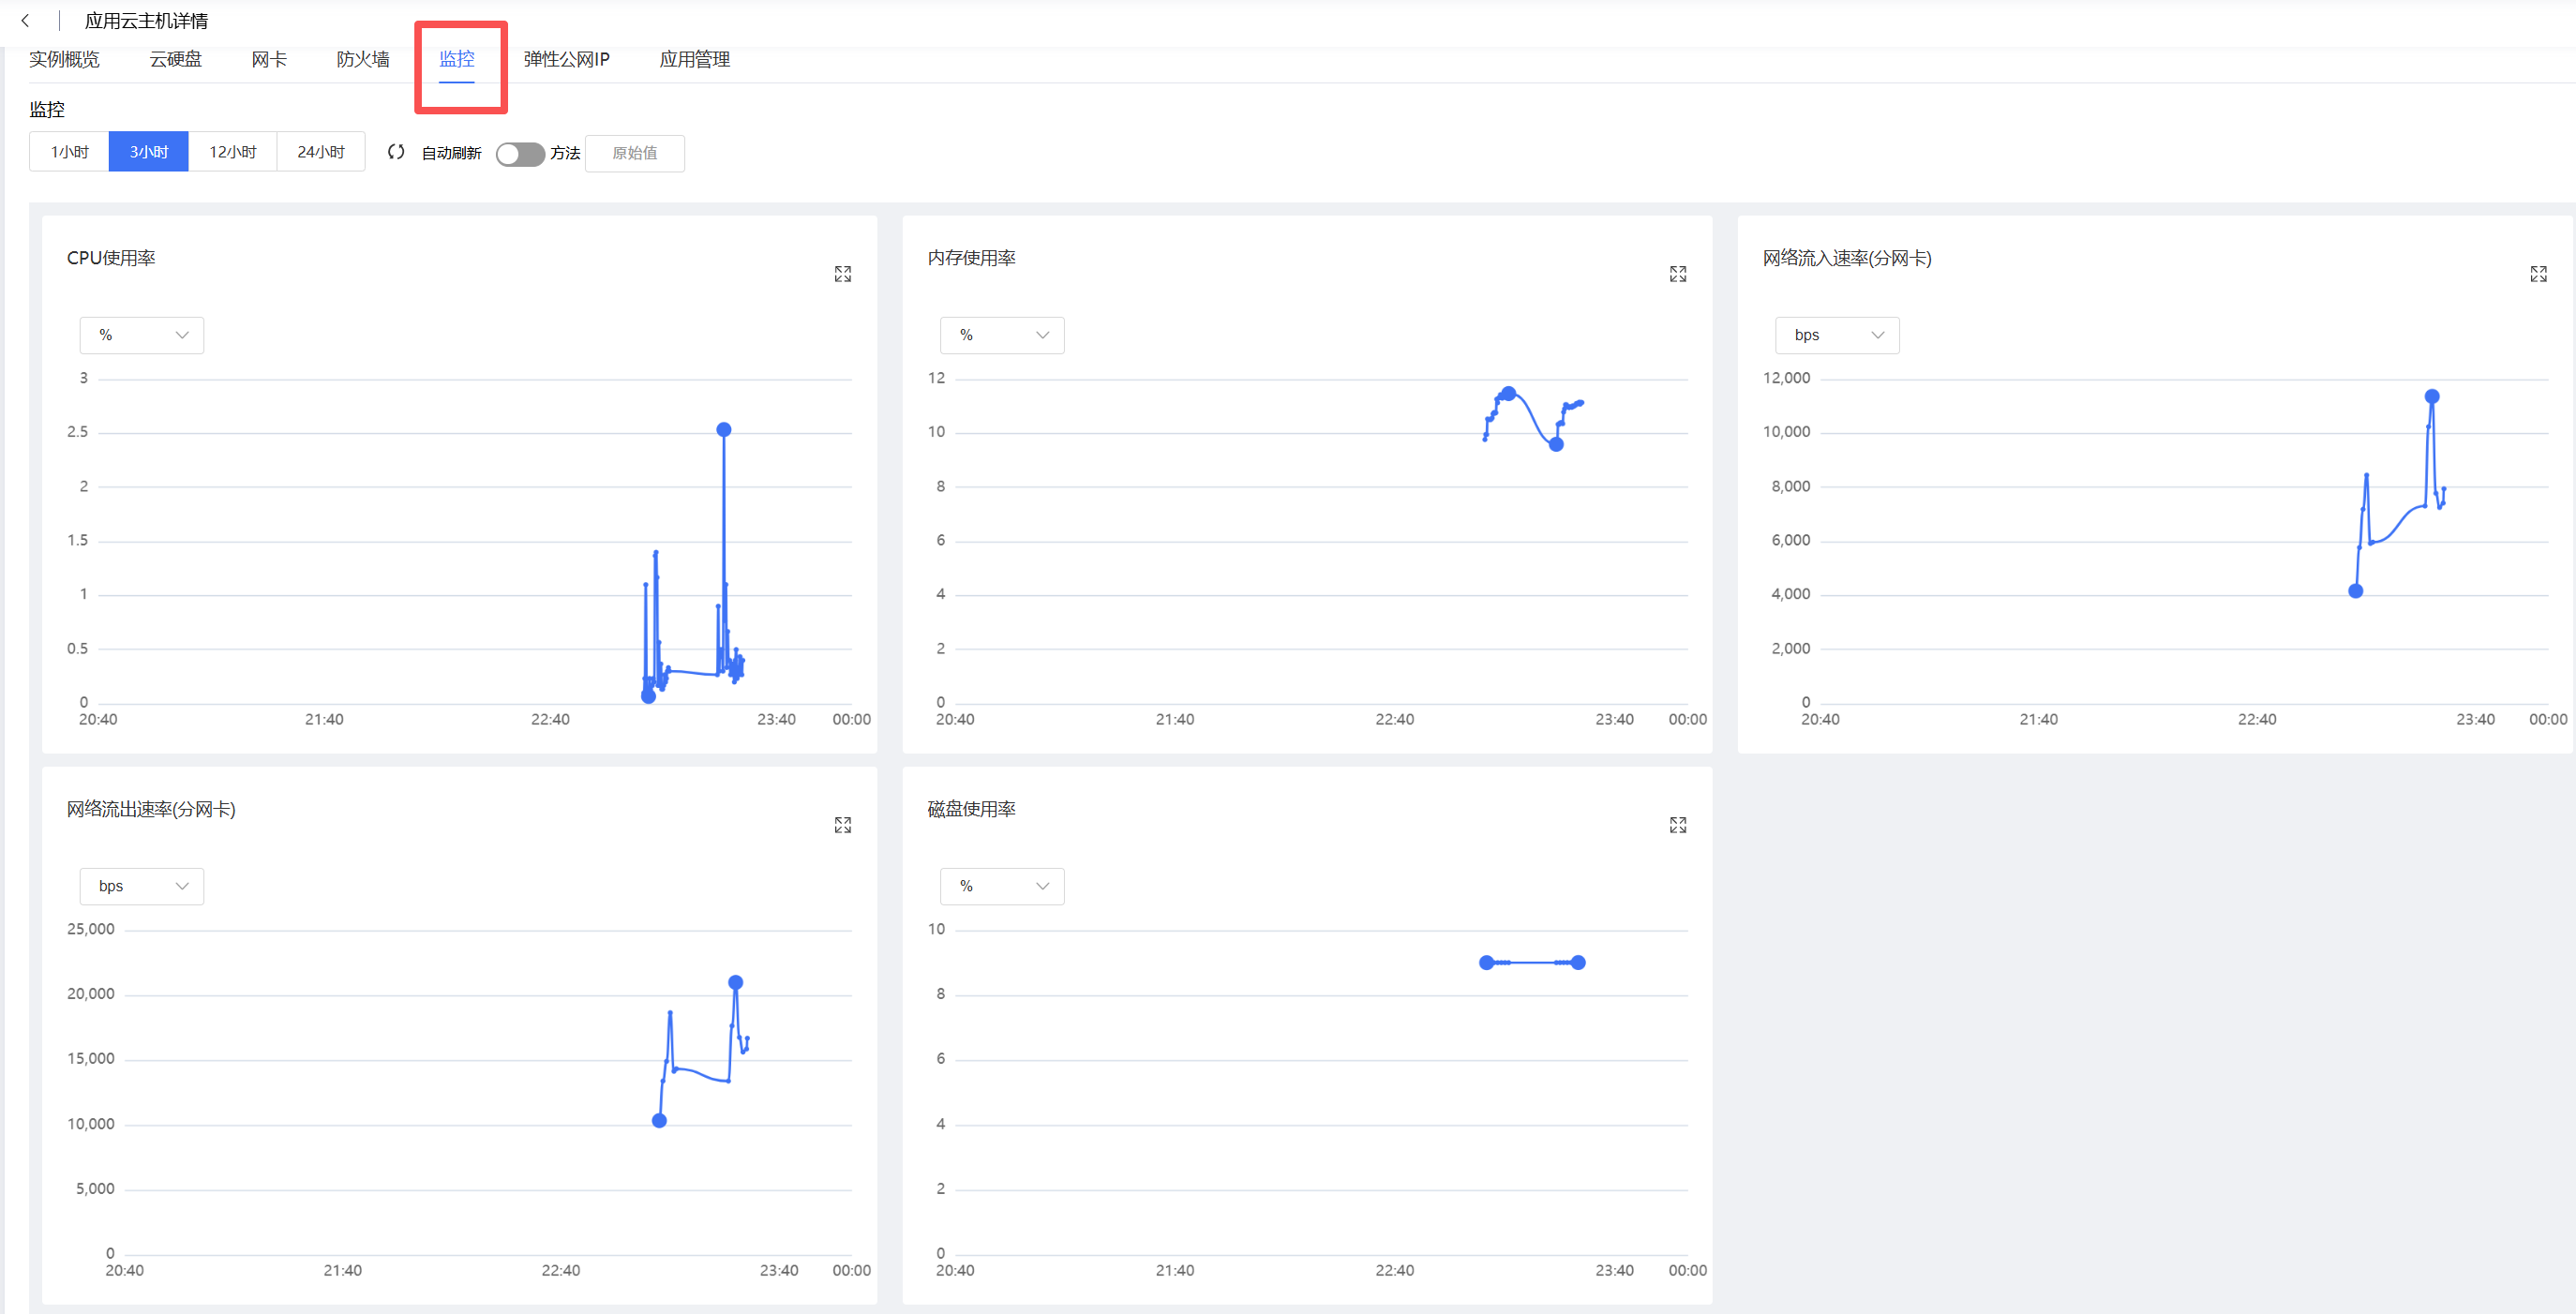This screenshot has width=2576, height=1314.
Task: Go back using the back arrow
Action: (25, 20)
